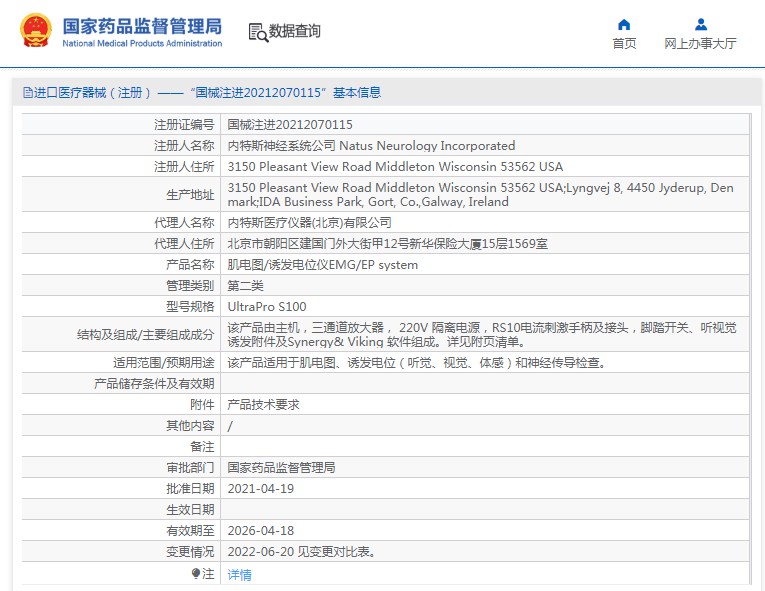This screenshot has width=765, height=591.
Task: Click the 型号规格 label
Action: tap(190, 306)
